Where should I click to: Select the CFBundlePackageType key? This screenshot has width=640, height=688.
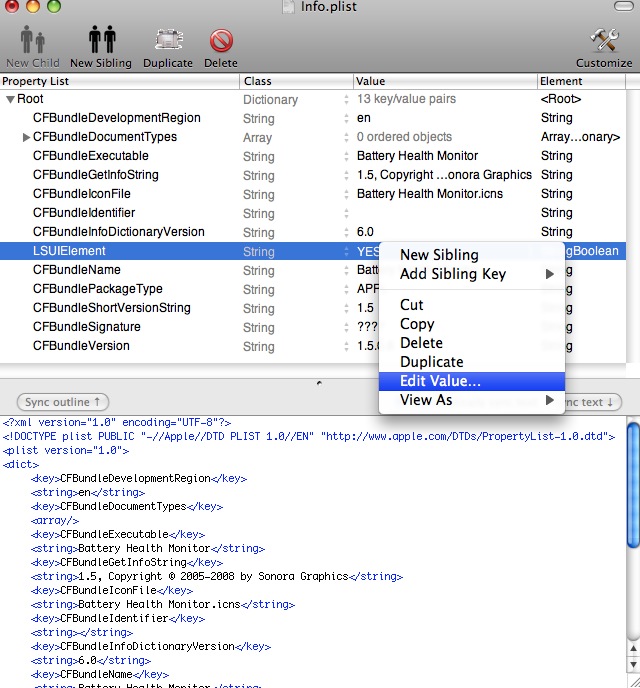point(97,289)
